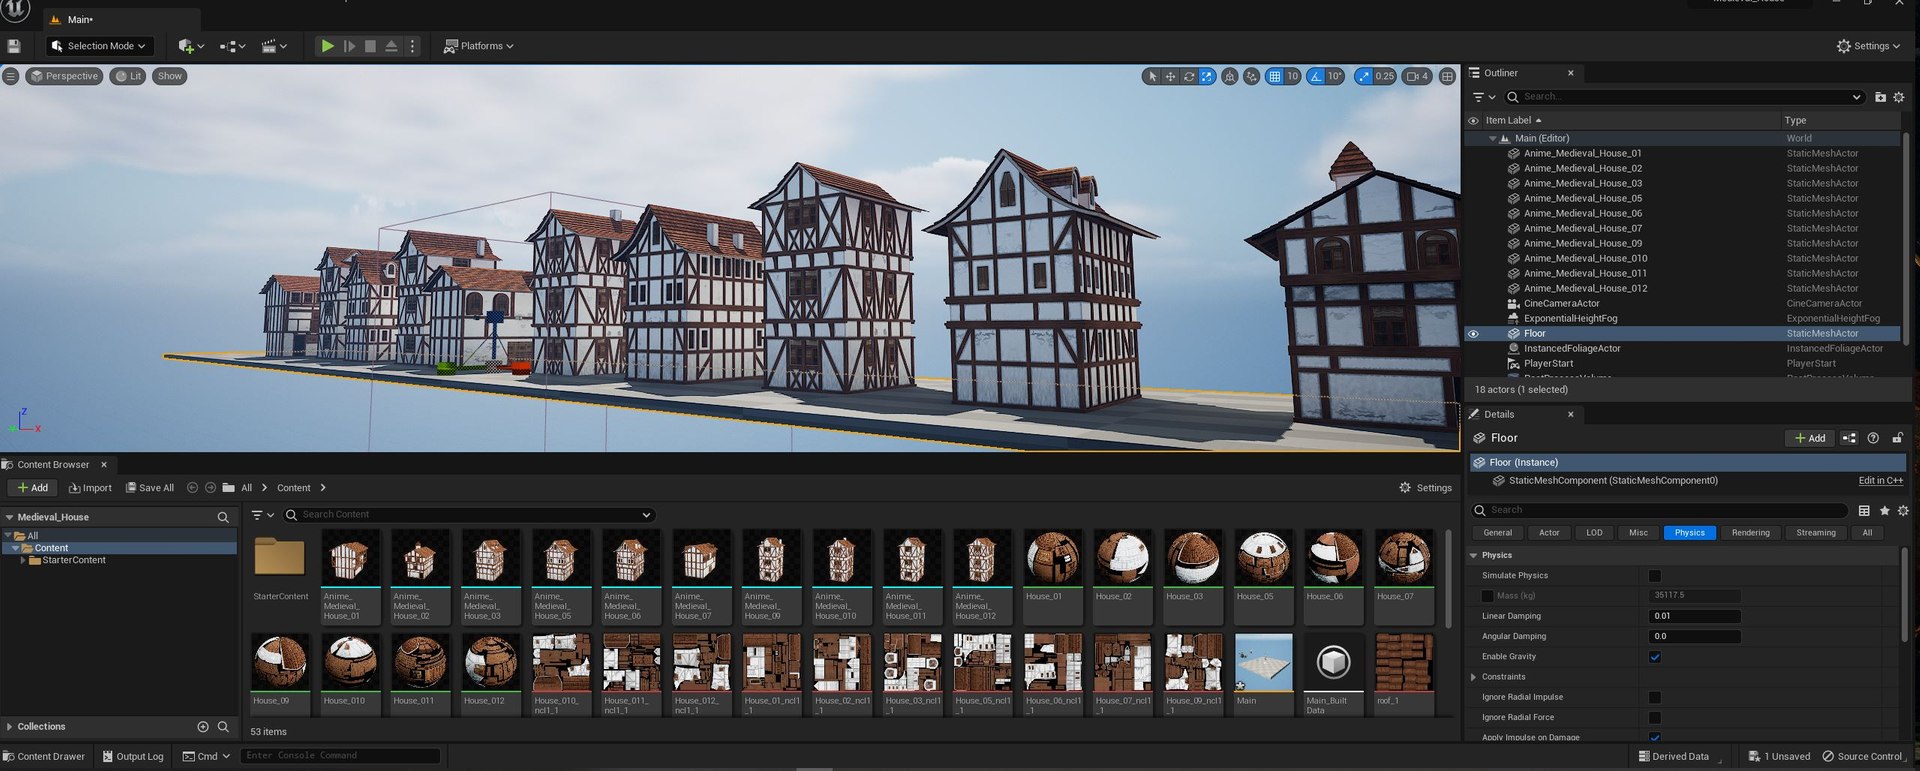Click the Edit in C++ link

(x=1880, y=481)
